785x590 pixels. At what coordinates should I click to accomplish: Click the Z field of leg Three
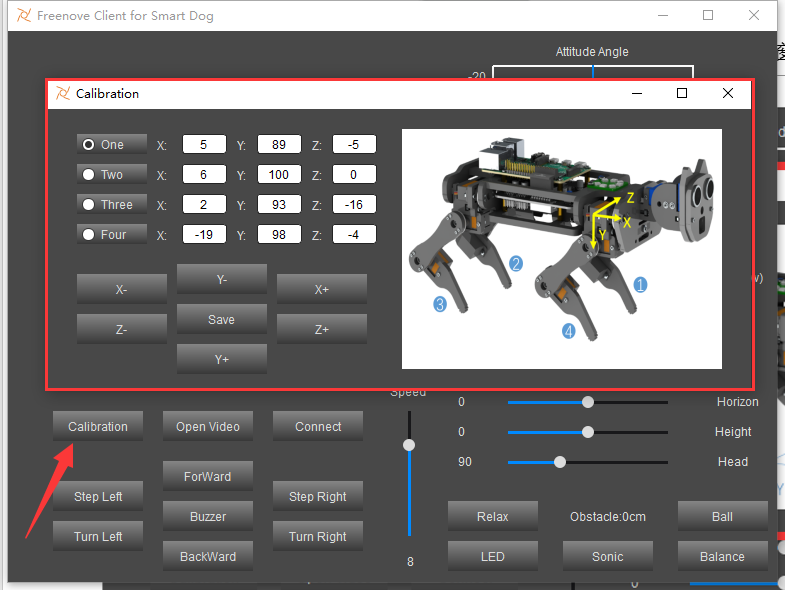click(354, 204)
